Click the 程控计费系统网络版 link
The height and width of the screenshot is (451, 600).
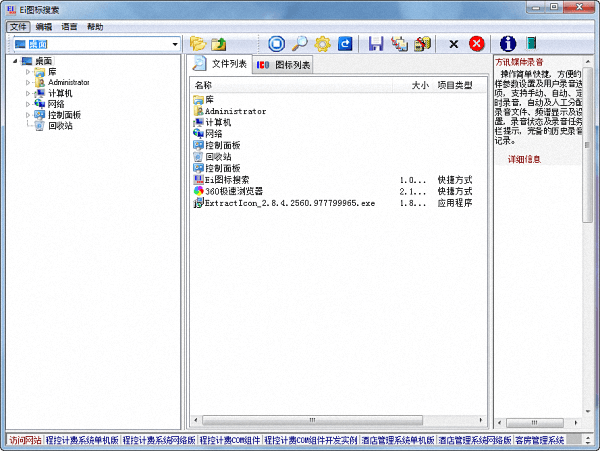[159, 440]
